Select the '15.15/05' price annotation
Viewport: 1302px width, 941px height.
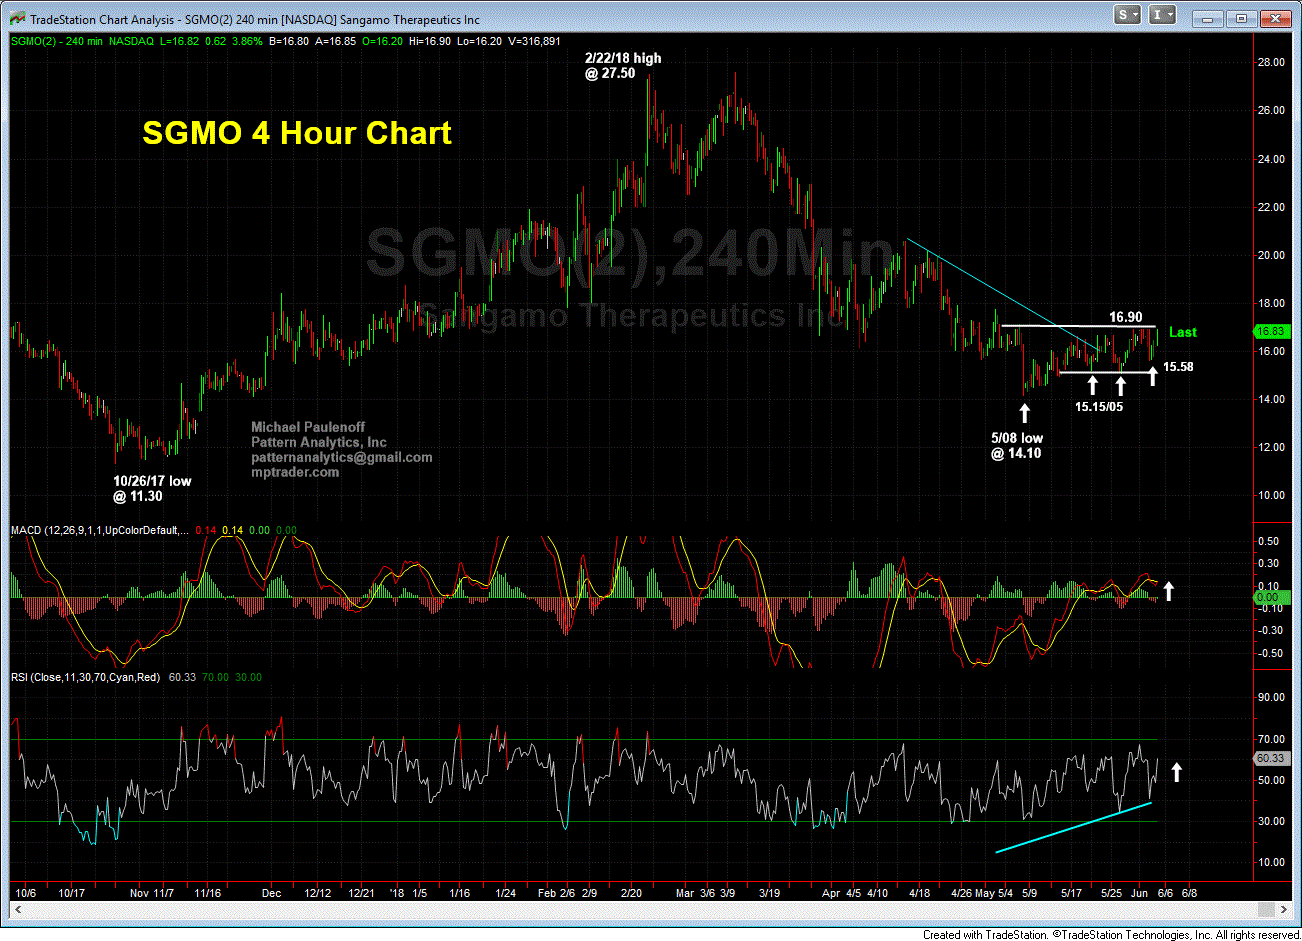click(1098, 407)
